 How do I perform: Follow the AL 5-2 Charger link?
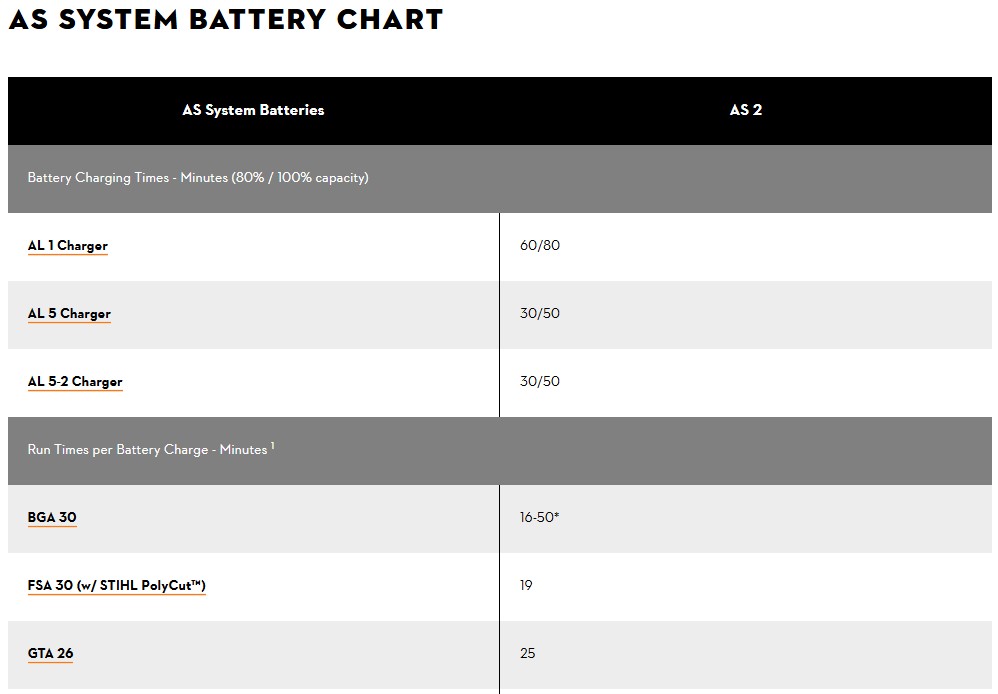(75, 382)
